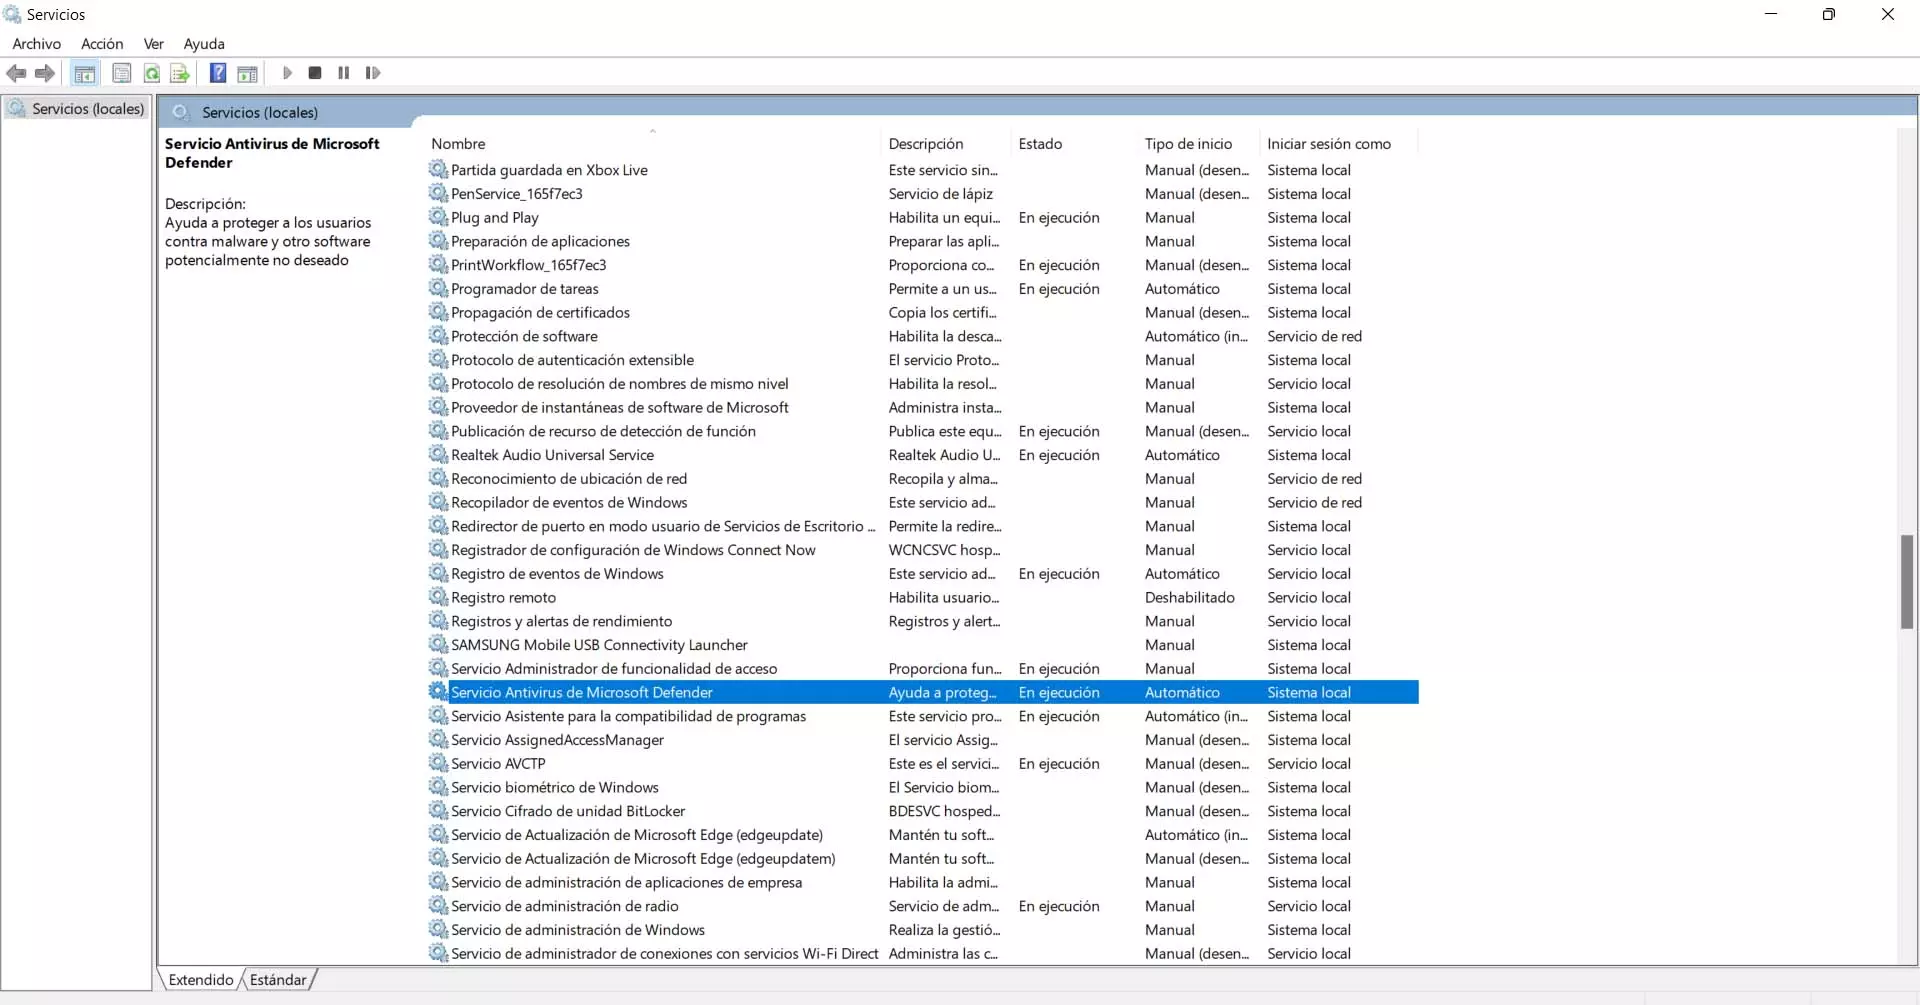The image size is (1920, 1005).
Task: Click the blue Help question mark icon
Action: tap(218, 73)
